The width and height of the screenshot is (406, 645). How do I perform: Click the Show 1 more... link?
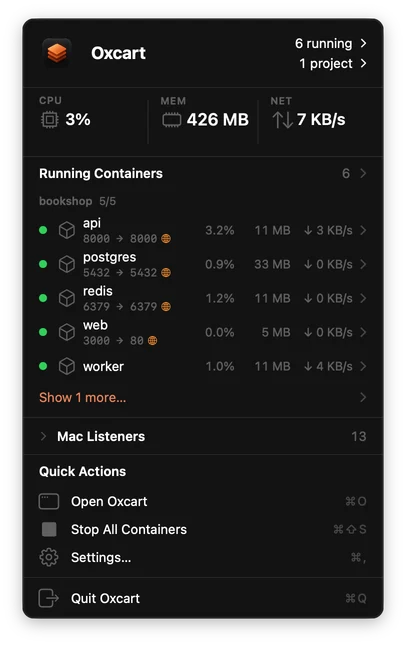[82, 398]
